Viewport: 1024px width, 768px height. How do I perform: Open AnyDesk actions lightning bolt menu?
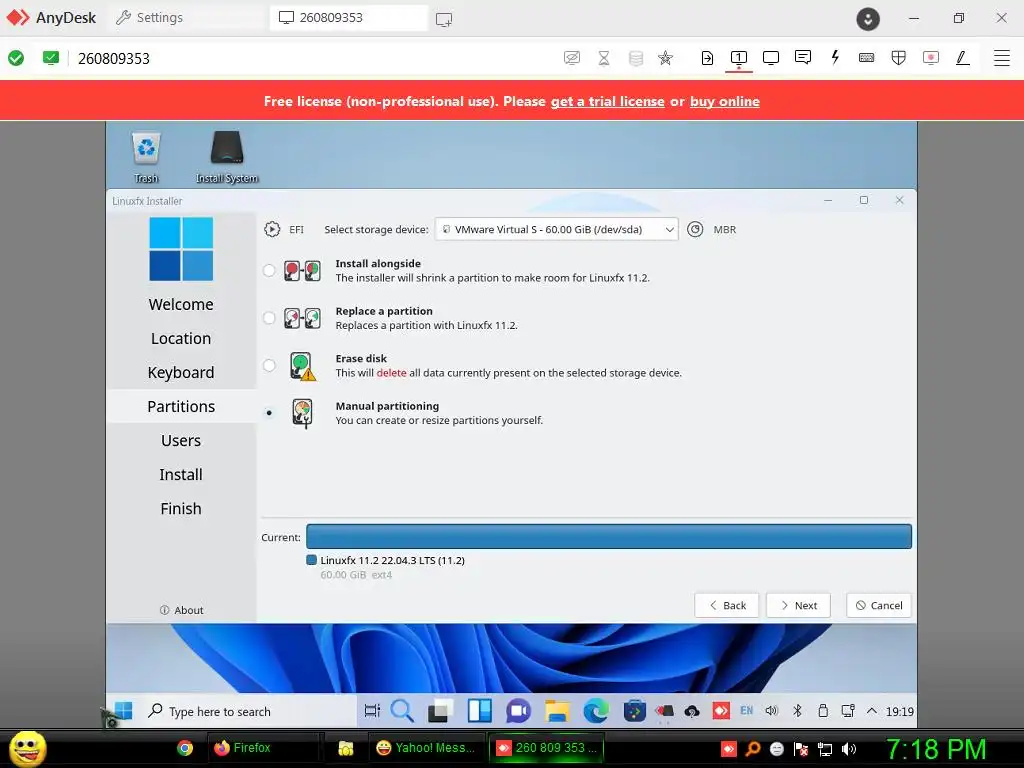click(835, 57)
